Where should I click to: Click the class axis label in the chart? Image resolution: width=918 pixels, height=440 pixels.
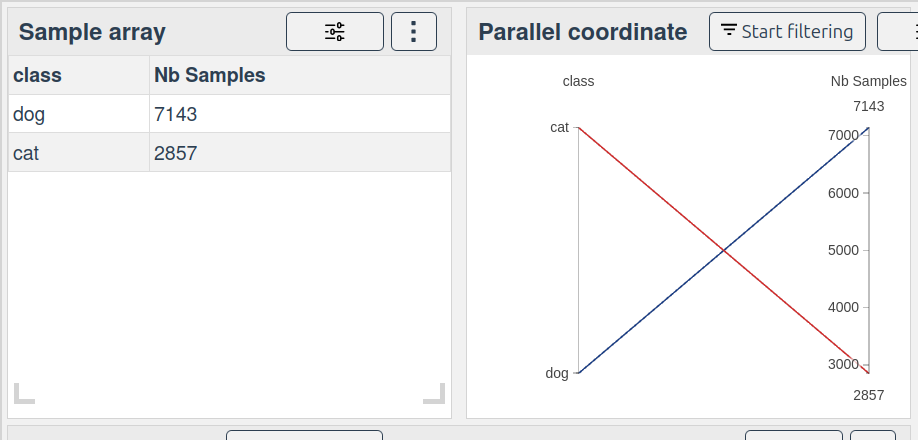pyautogui.click(x=578, y=81)
